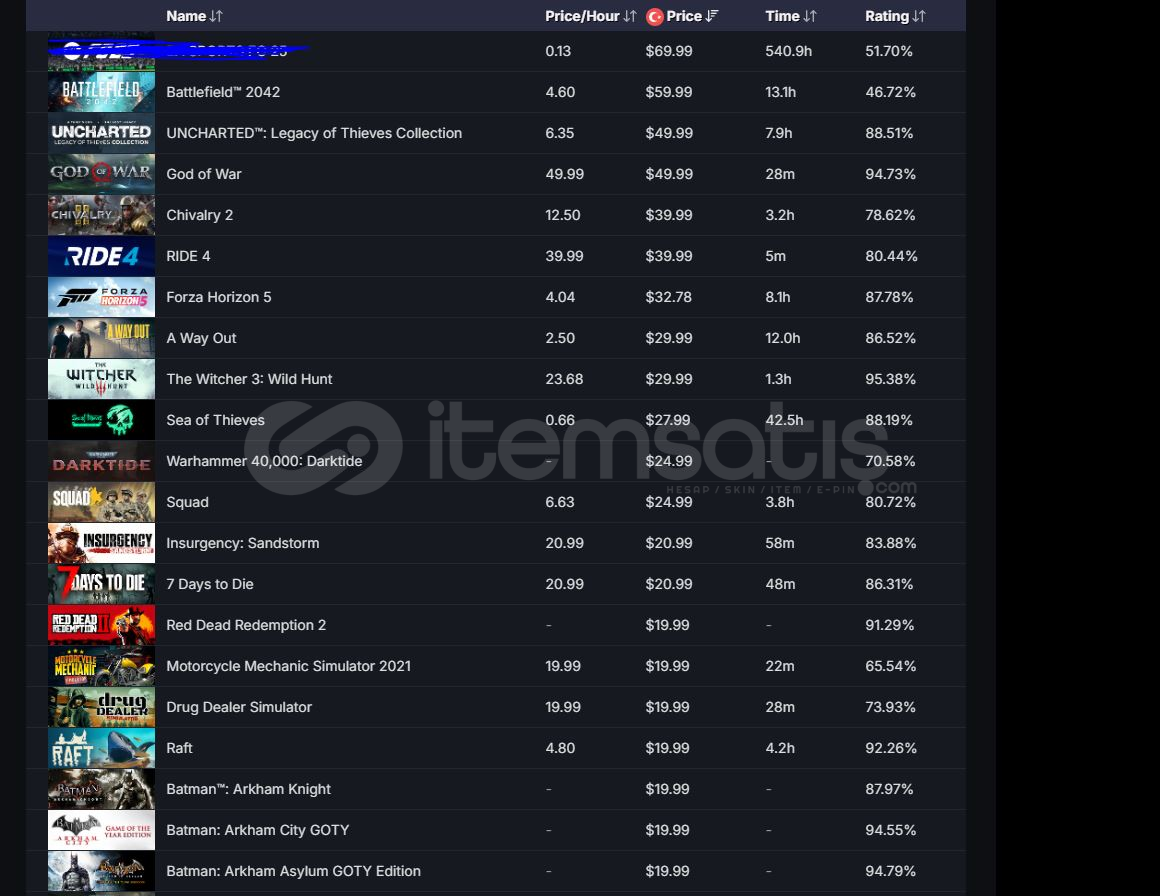1160x896 pixels.
Task: Click the Raft game cover thumbnail
Action: [x=101, y=748]
